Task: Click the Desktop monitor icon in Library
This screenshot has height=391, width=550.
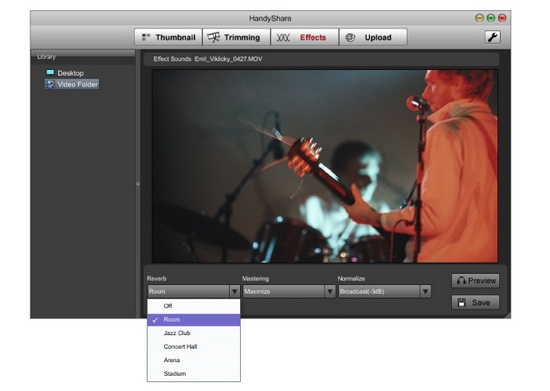Action: (x=50, y=73)
